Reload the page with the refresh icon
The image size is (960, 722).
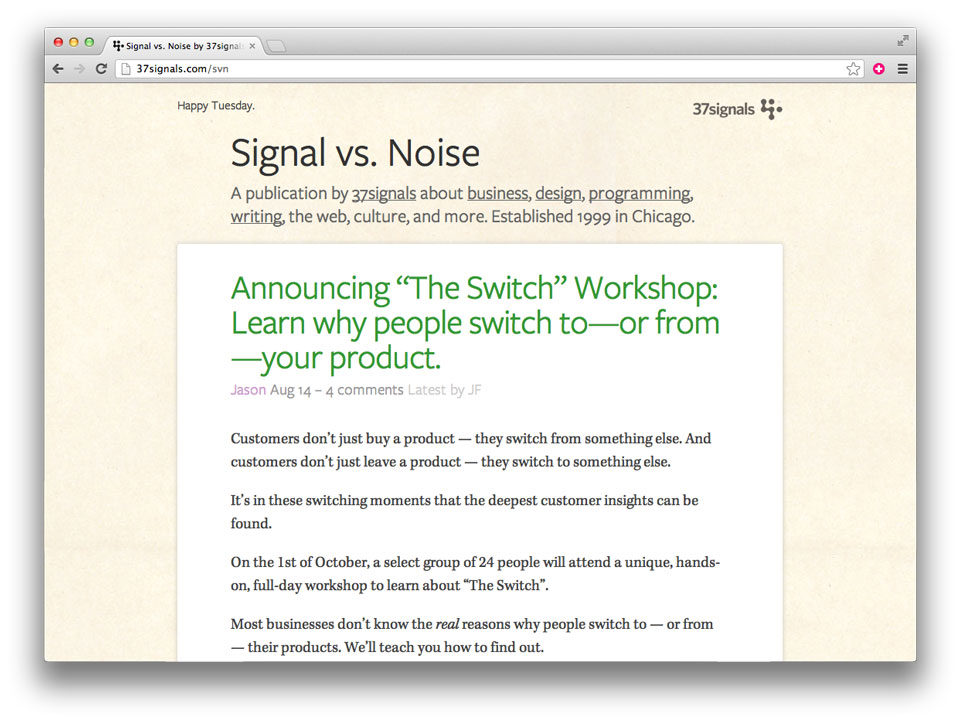102,69
